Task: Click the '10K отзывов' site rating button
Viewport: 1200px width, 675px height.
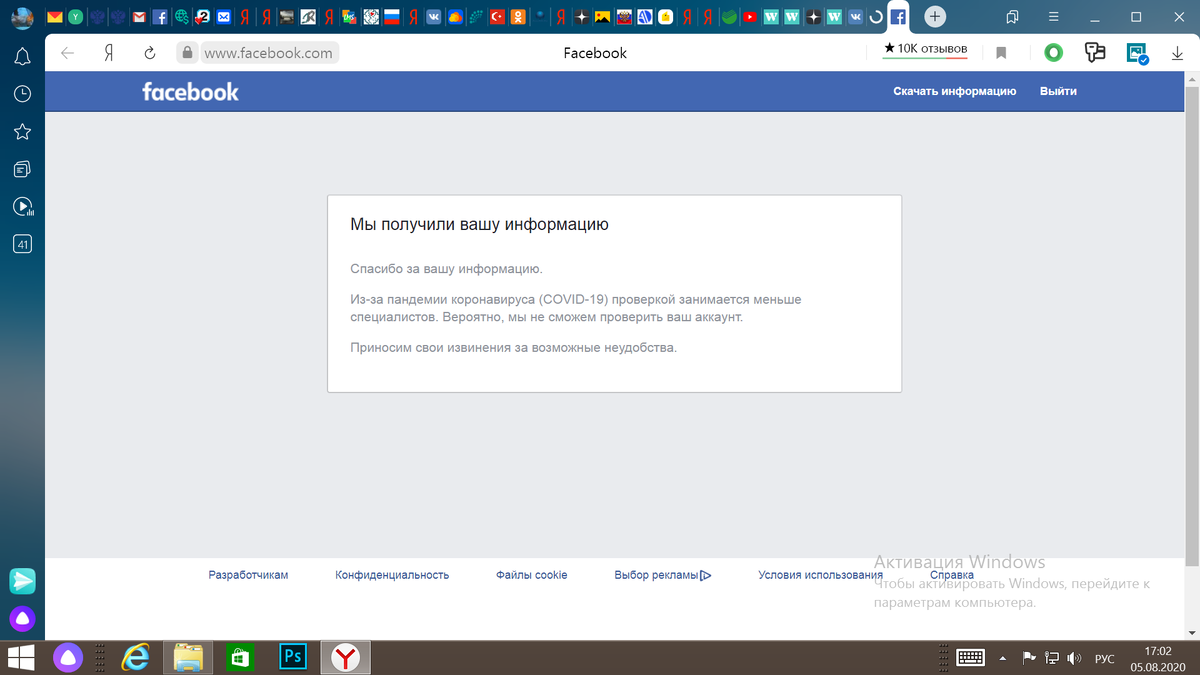Action: (x=925, y=49)
